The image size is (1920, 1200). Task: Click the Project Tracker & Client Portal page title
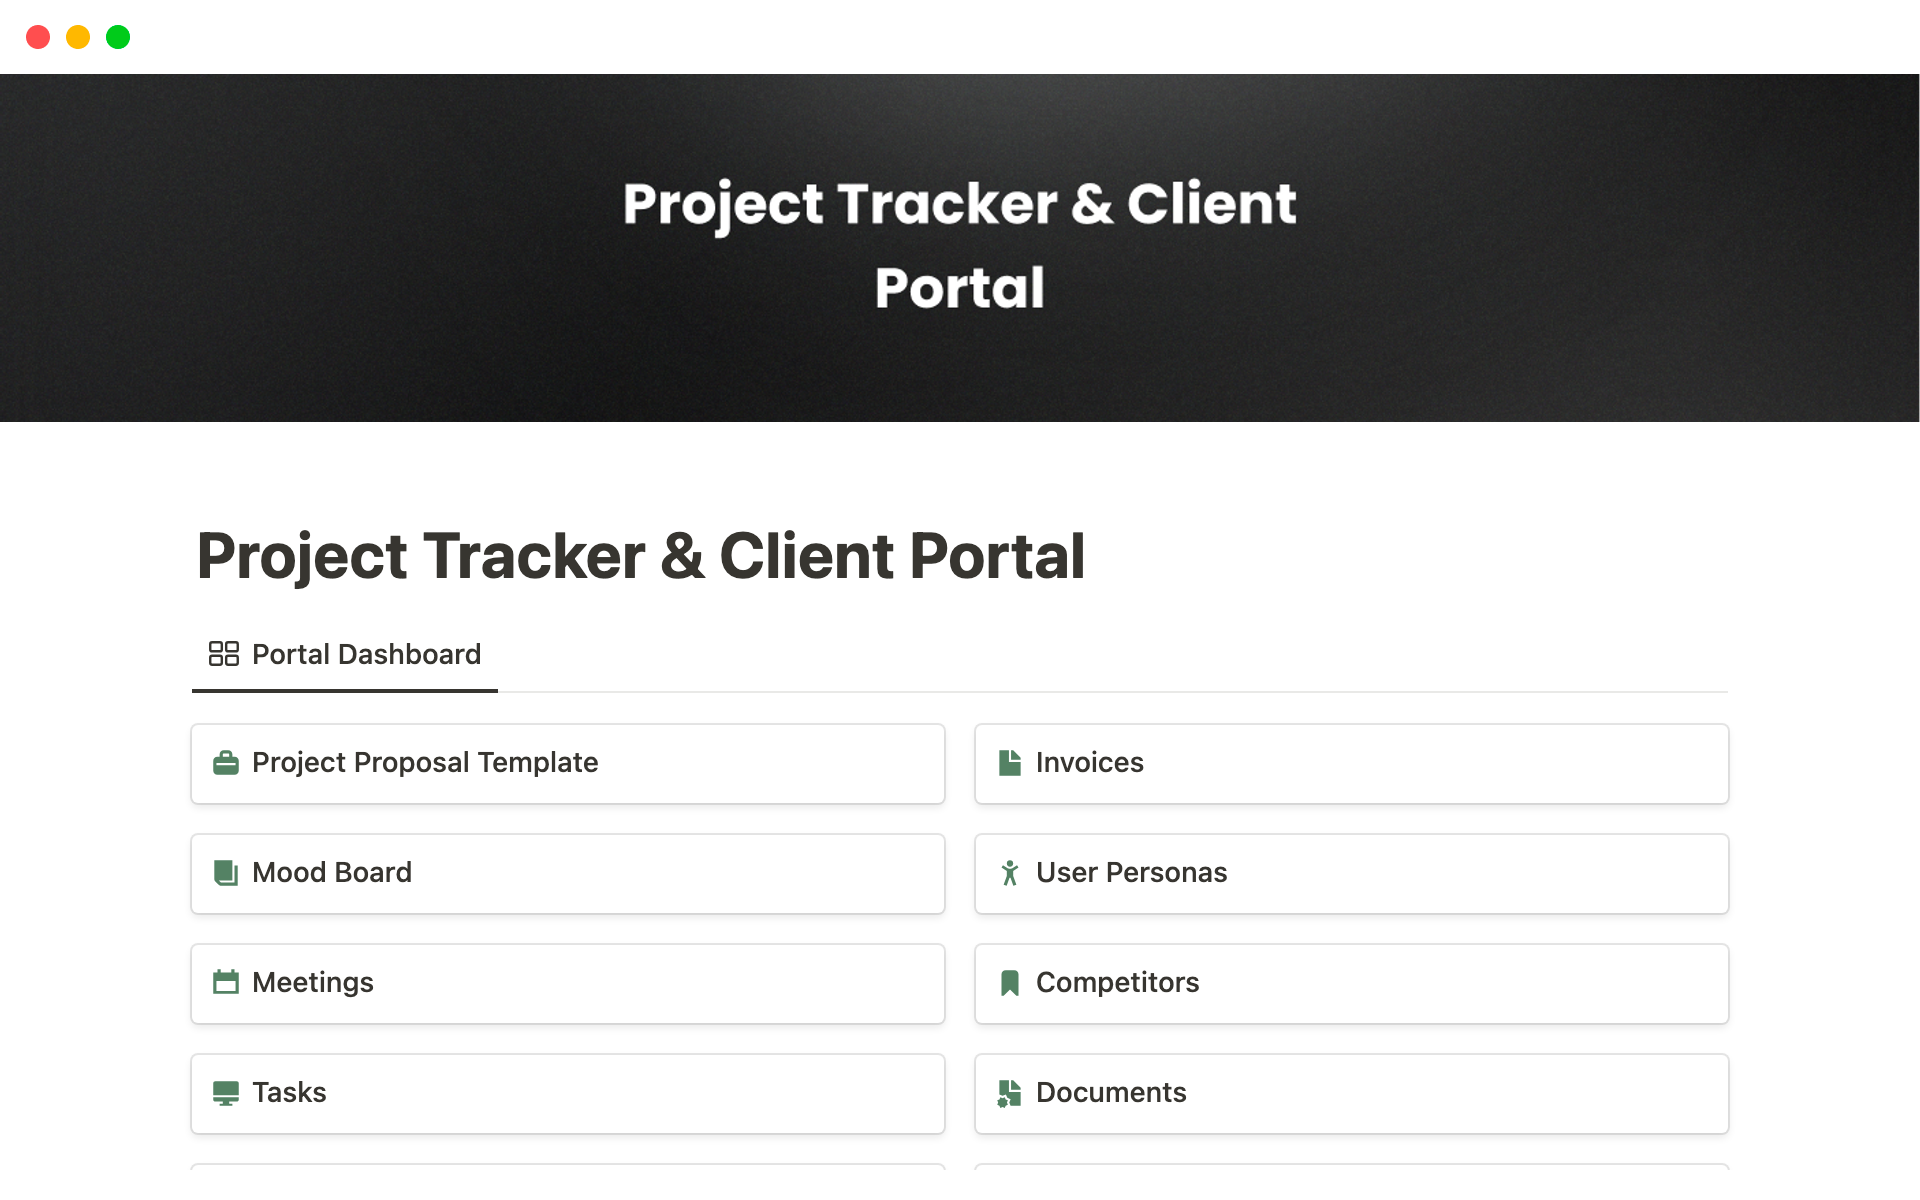pos(641,556)
